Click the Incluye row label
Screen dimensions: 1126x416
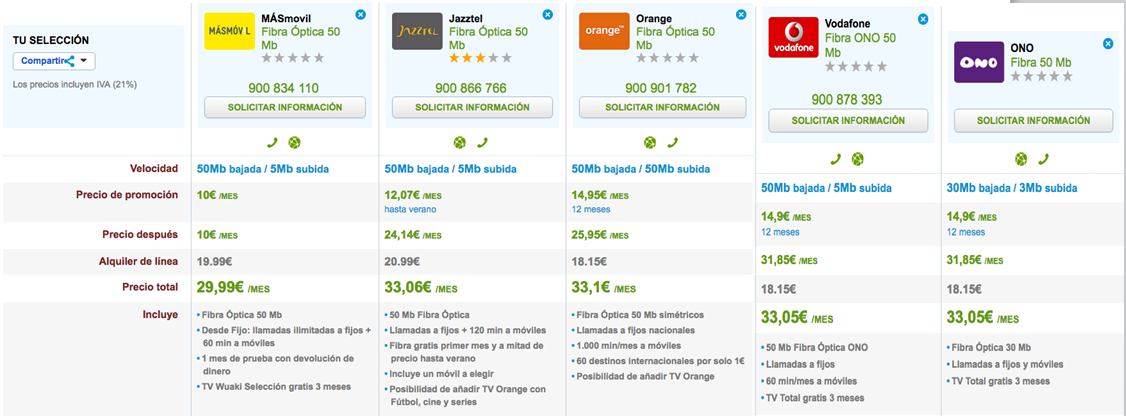[x=161, y=315]
